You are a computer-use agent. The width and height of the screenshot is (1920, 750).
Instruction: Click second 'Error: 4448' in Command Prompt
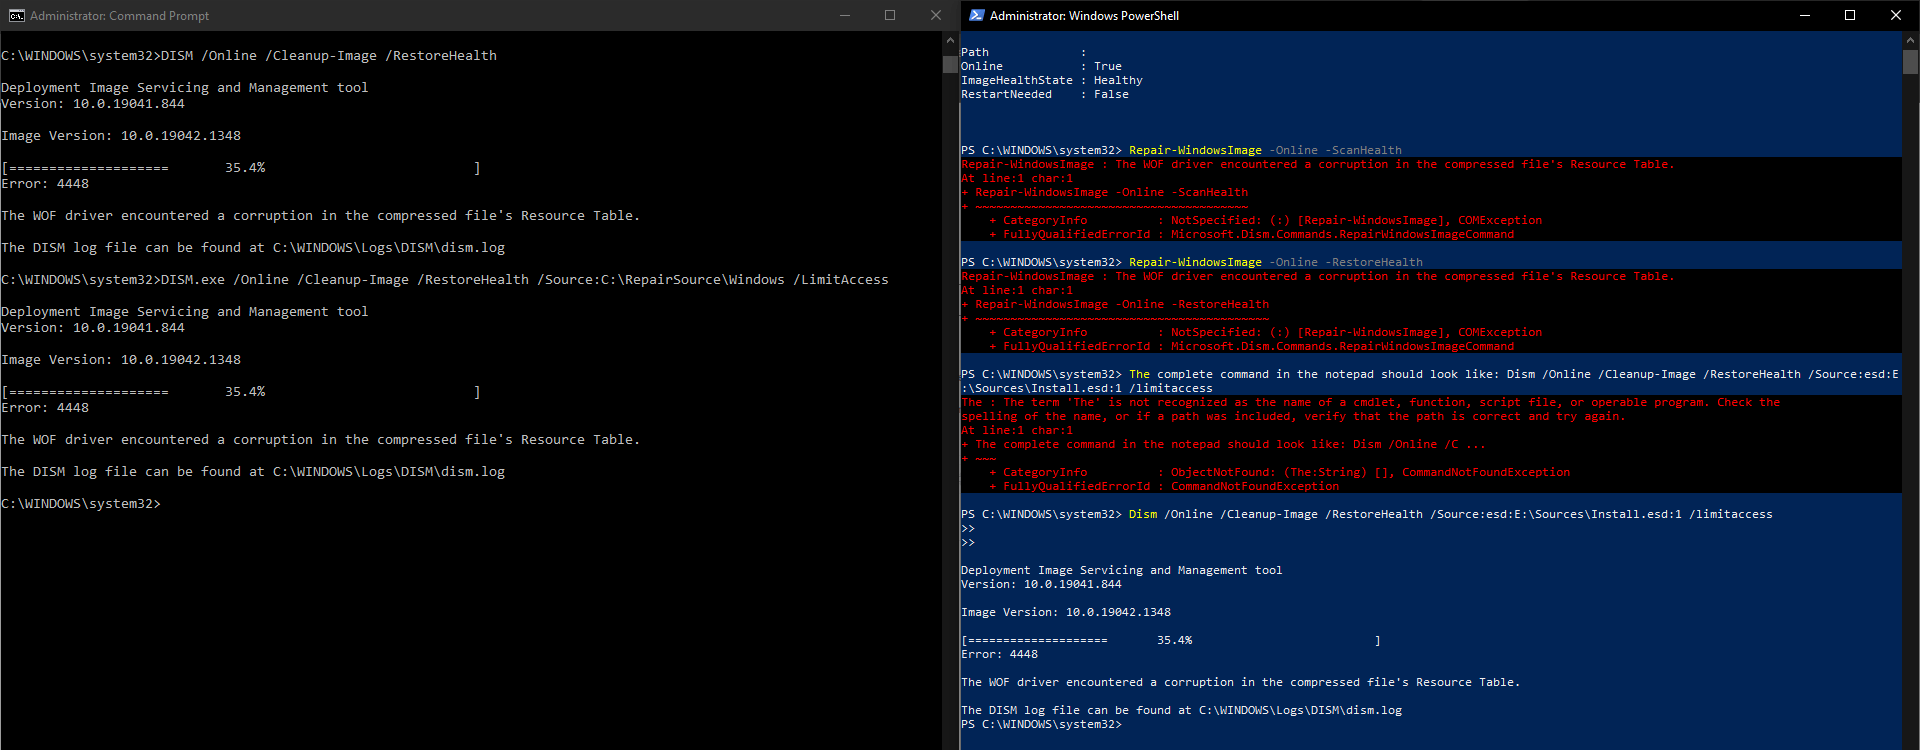point(45,408)
